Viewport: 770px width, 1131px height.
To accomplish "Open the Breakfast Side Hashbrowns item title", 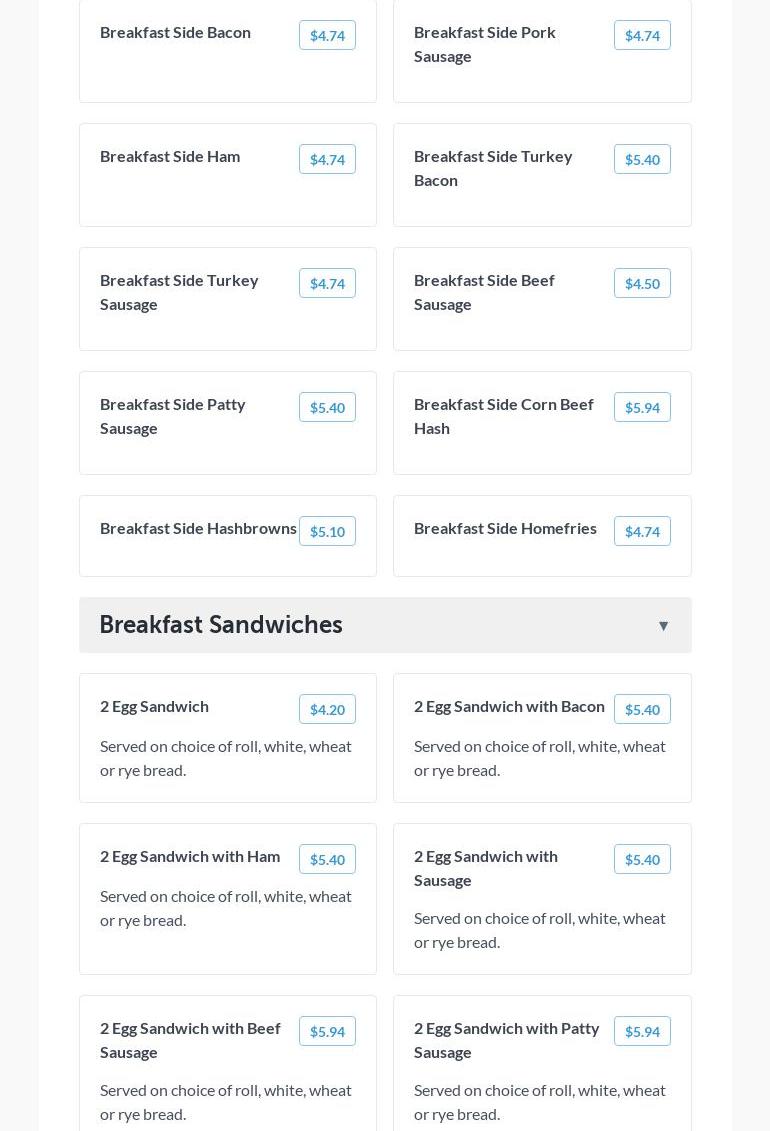I will pos(198,529).
